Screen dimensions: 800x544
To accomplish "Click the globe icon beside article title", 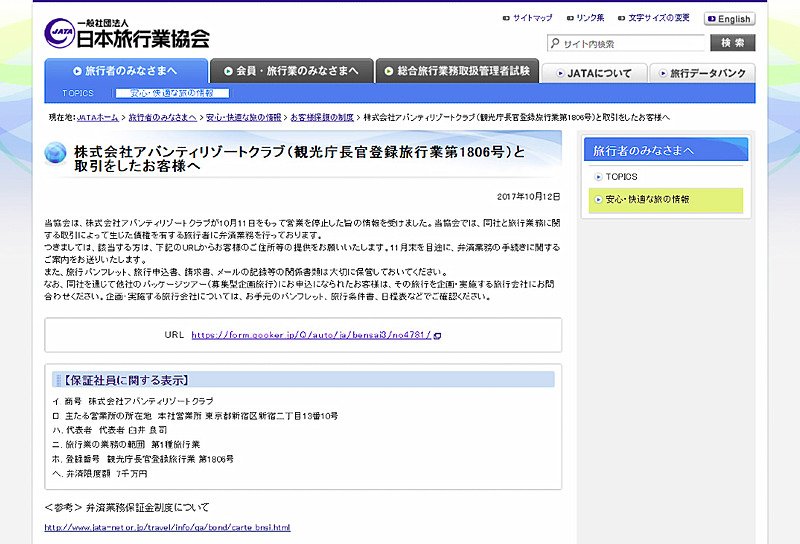I will pyautogui.click(x=55, y=153).
